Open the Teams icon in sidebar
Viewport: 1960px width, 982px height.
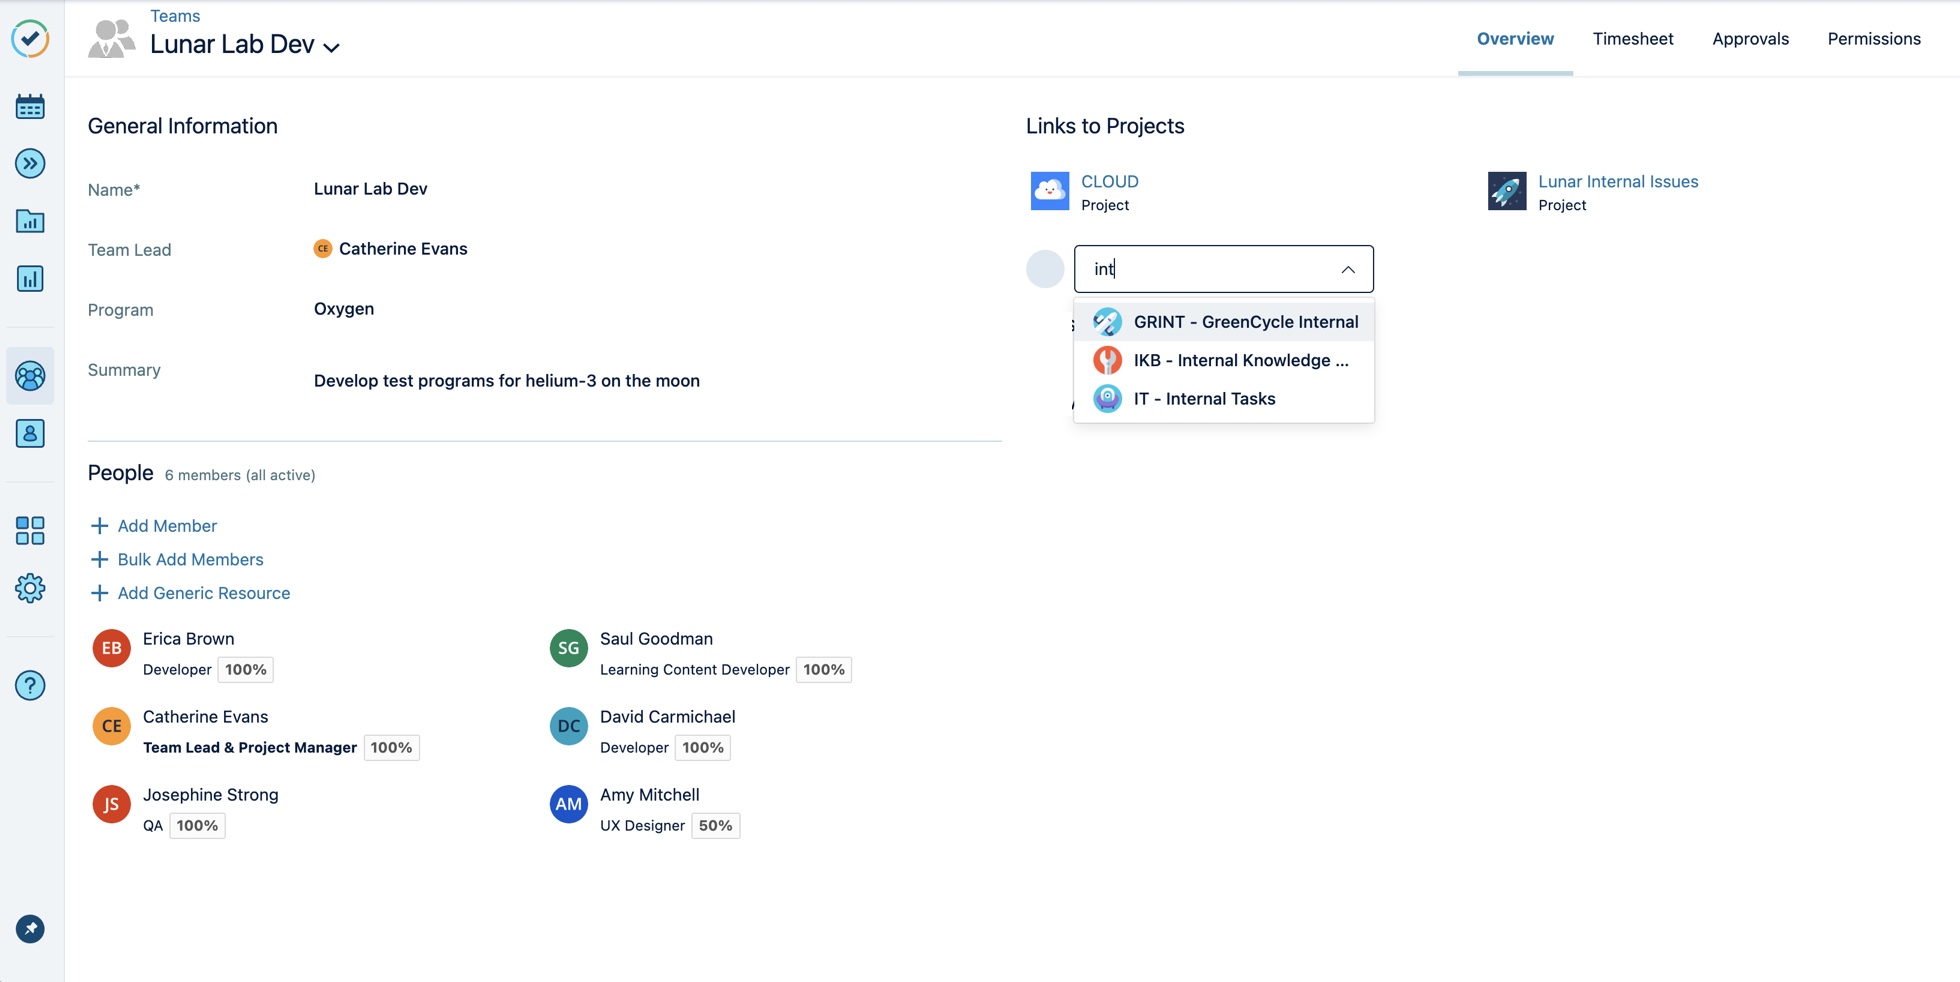point(30,376)
